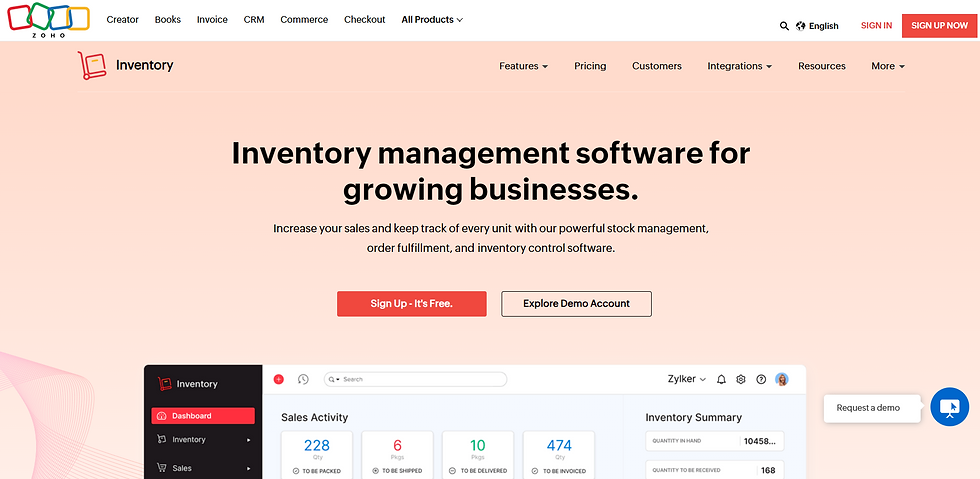Click the Sales Activity heading

point(314,417)
